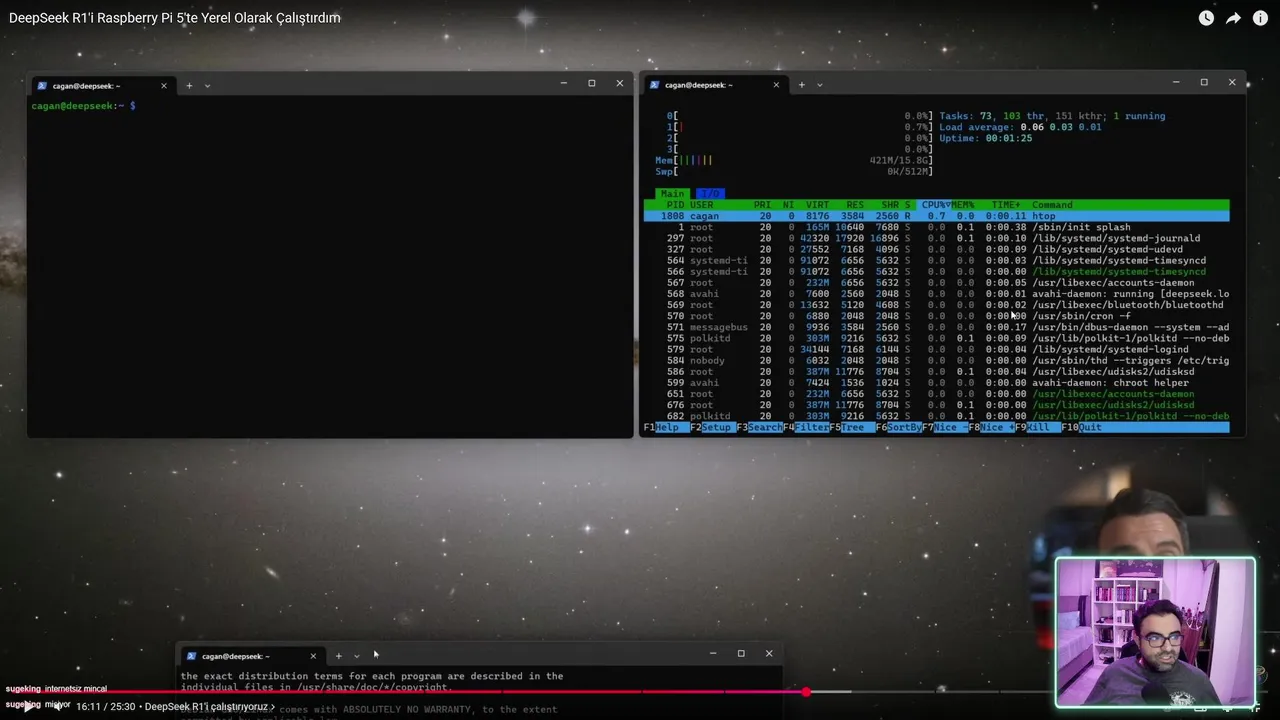Close the bottom terminal's cagan@deepseek tab
The image size is (1280, 720).
313,656
